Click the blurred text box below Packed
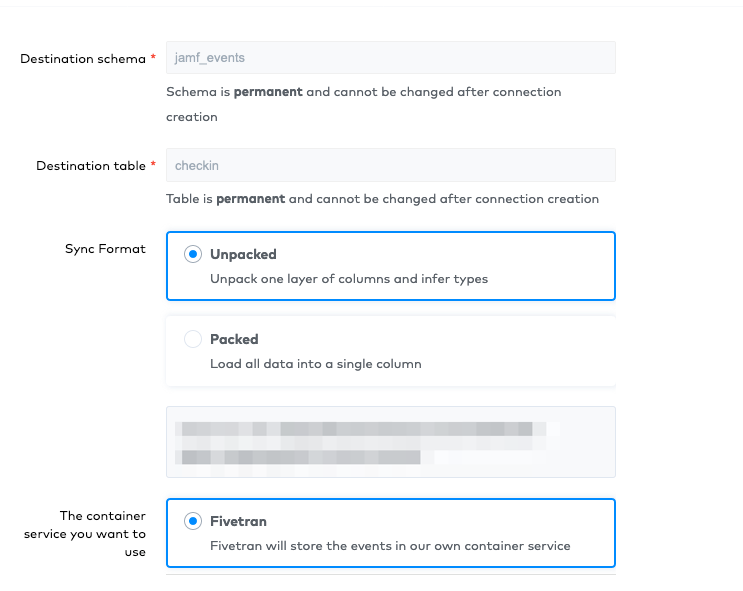This screenshot has width=743, height=591. point(390,442)
